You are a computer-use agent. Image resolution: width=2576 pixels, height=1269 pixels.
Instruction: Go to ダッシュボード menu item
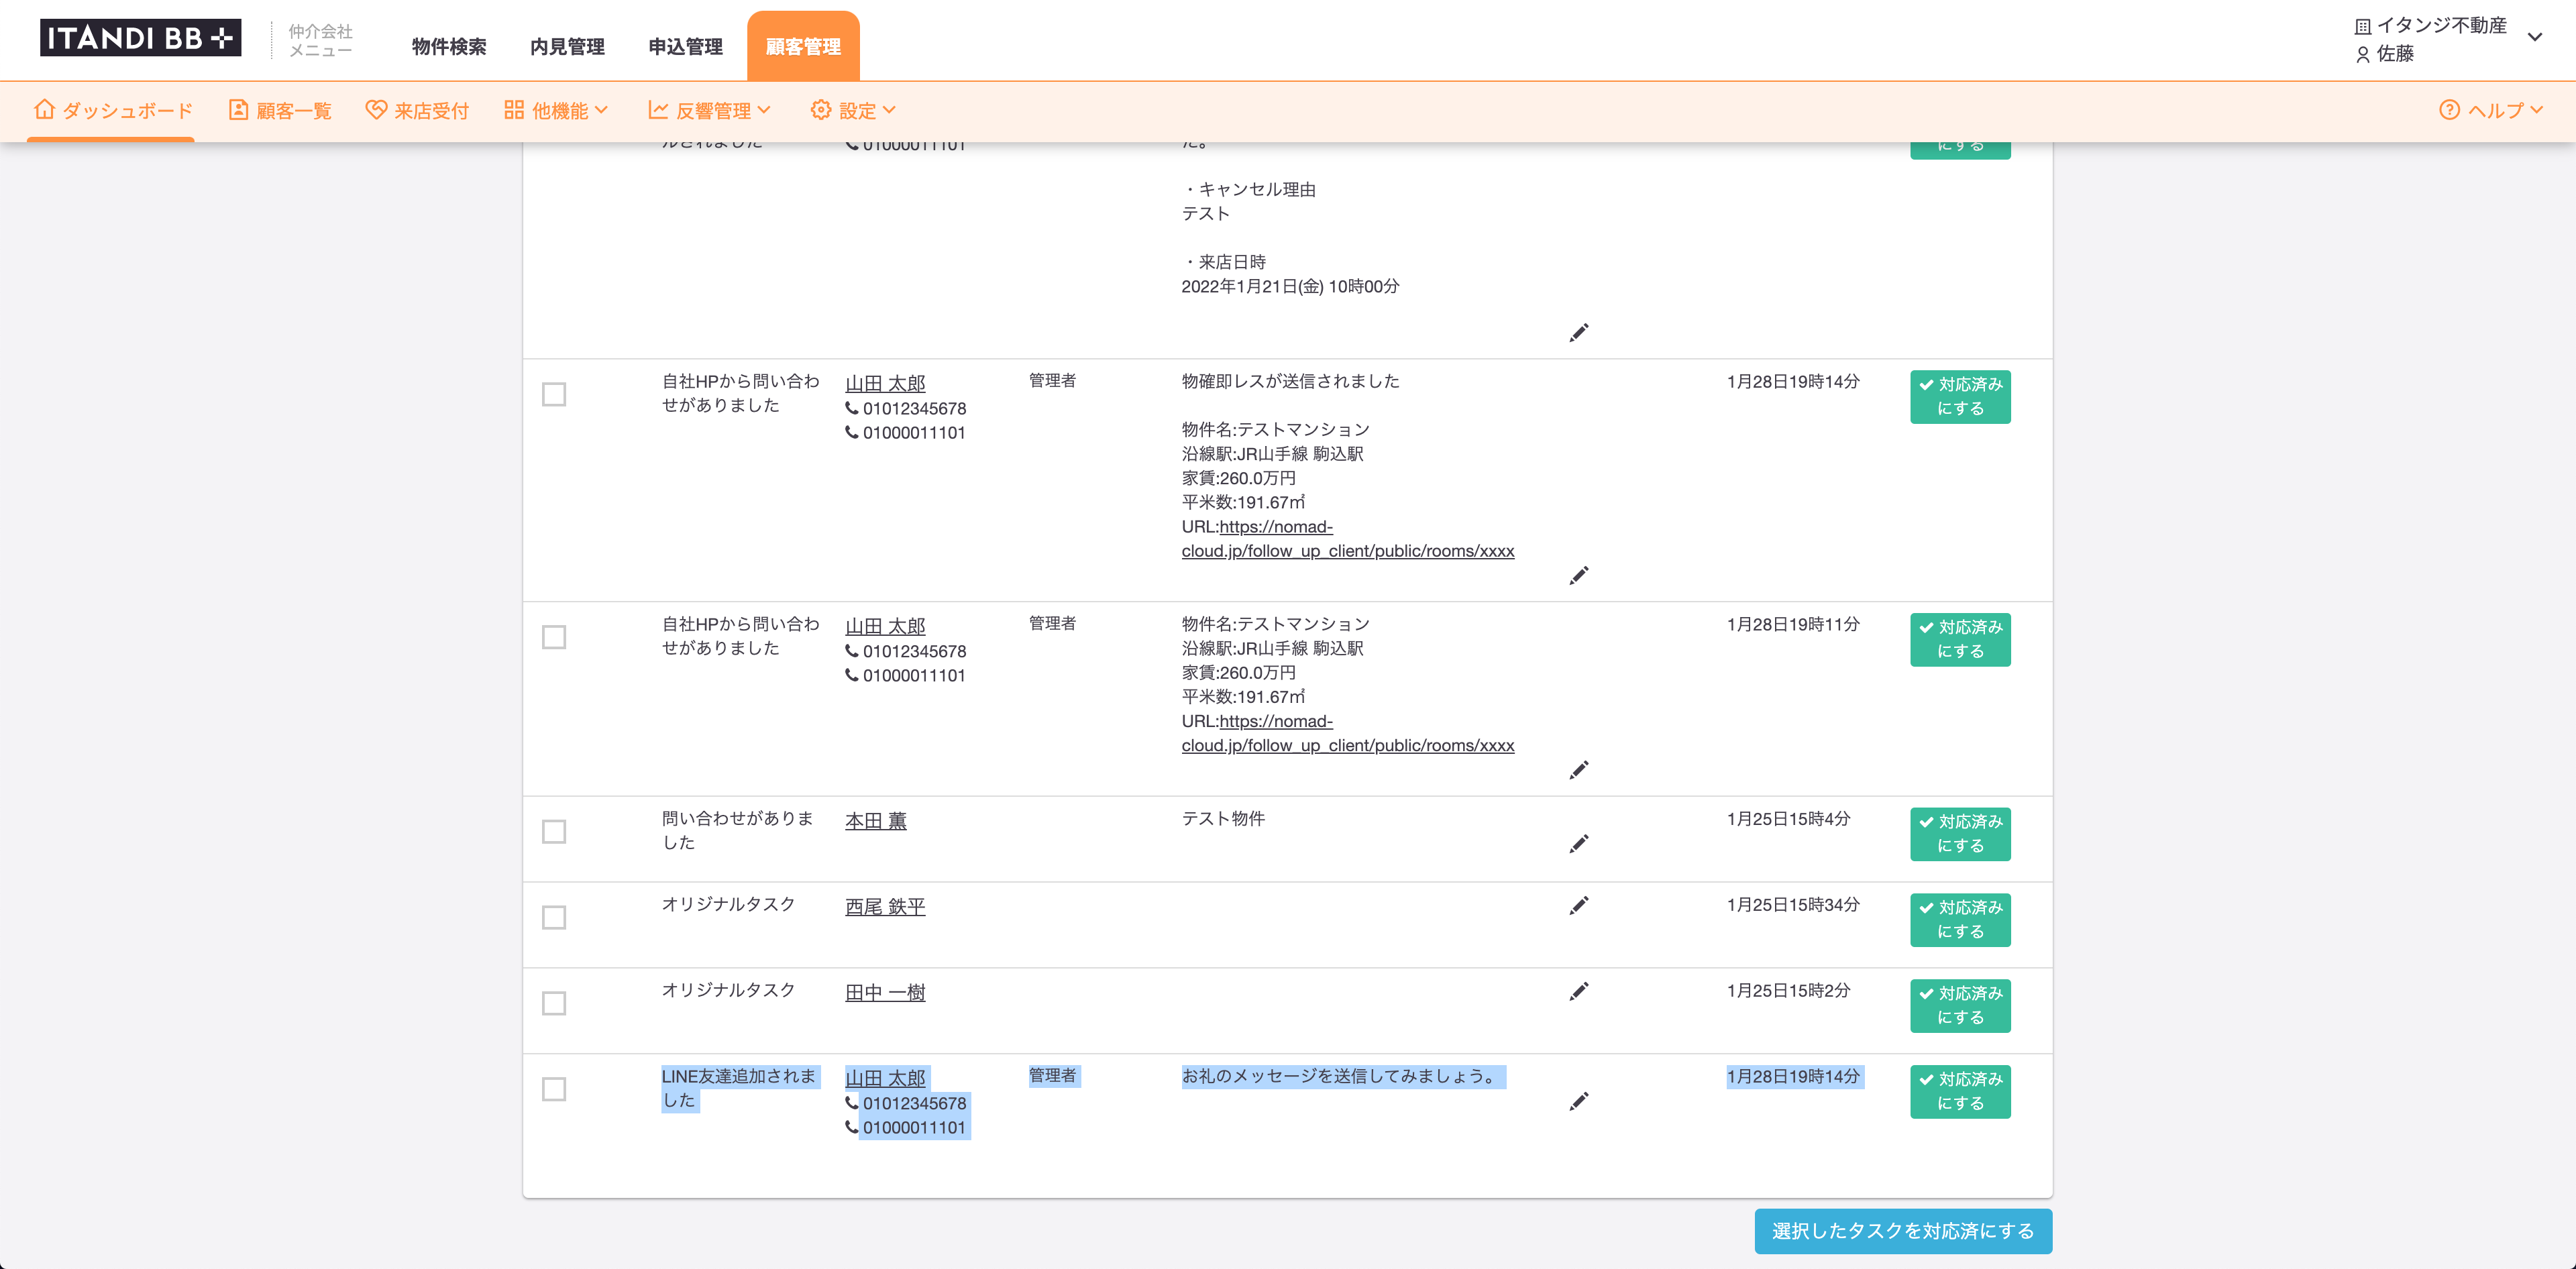[x=113, y=110]
